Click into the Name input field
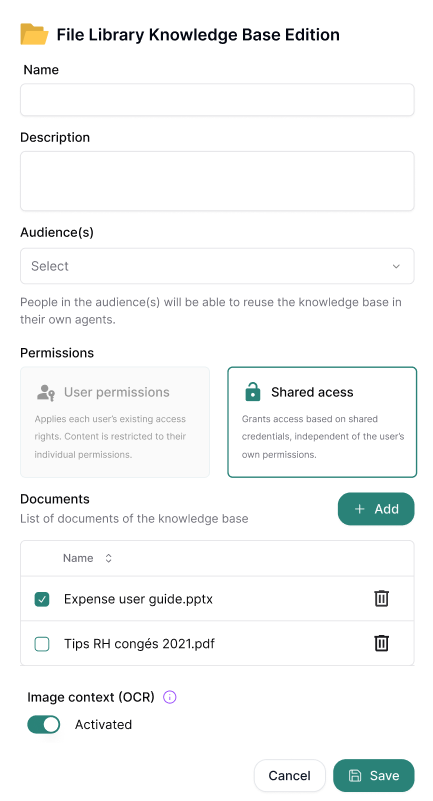This screenshot has height=801, width=433. tap(217, 100)
